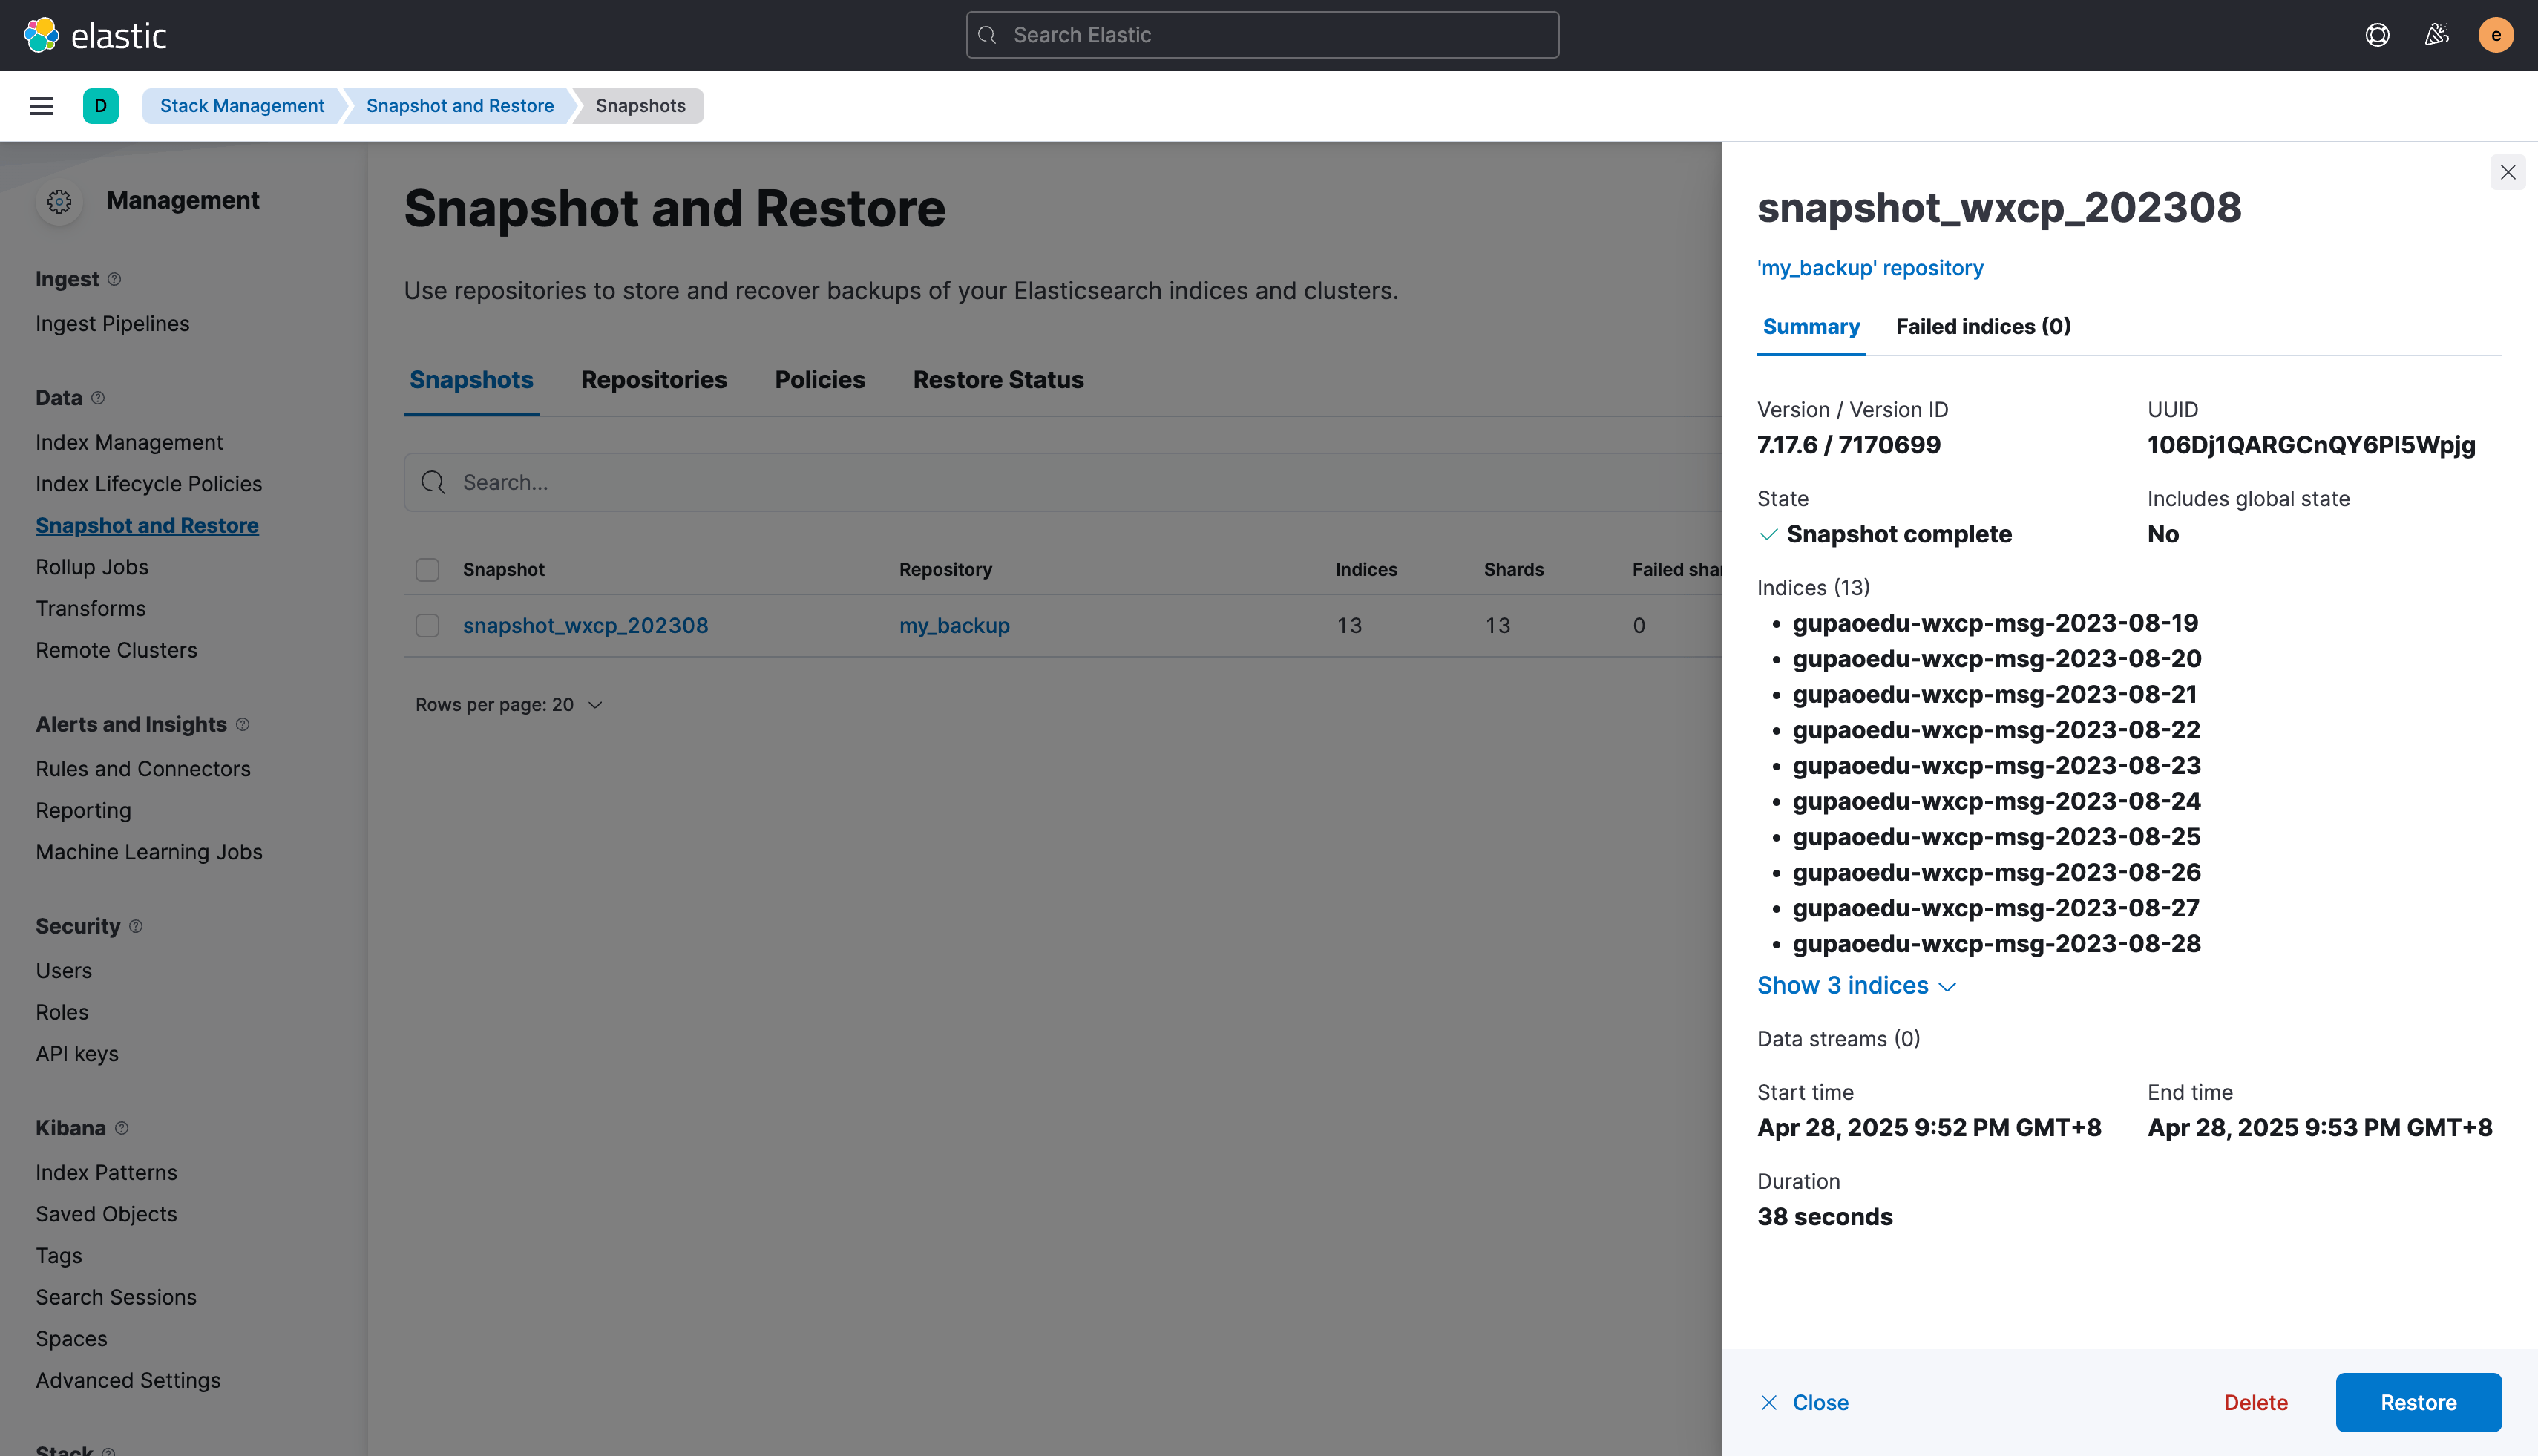Click the Delete button
This screenshot has height=1456, width=2538.
tap(2255, 1403)
